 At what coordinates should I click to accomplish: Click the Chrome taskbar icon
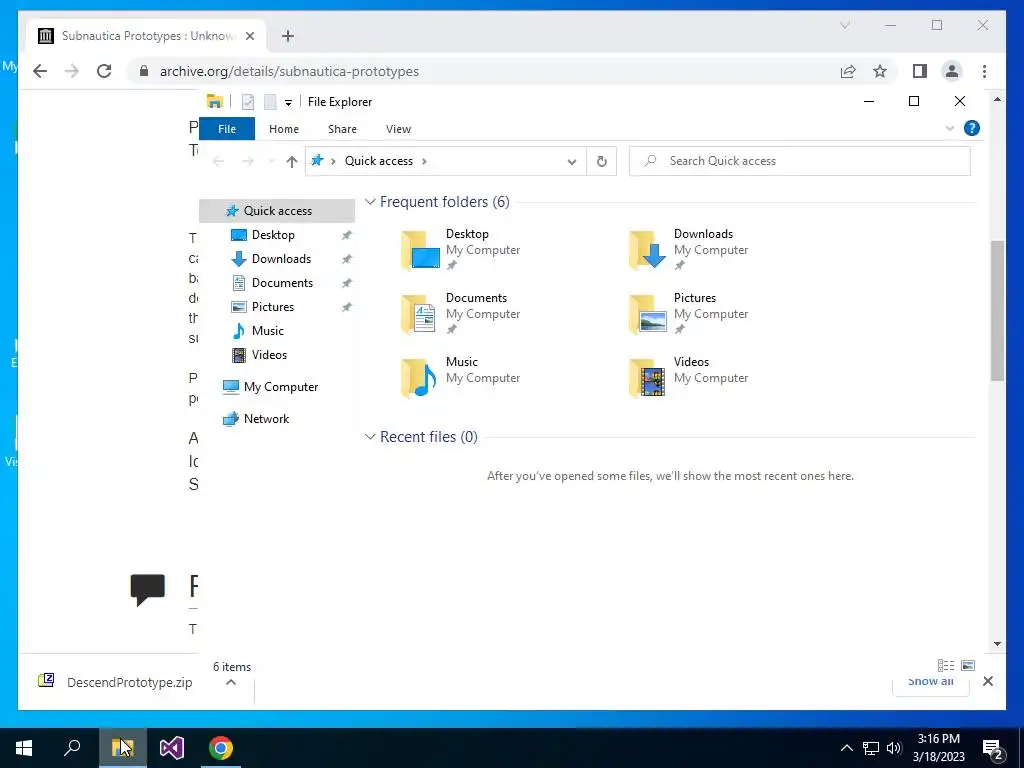click(x=221, y=748)
